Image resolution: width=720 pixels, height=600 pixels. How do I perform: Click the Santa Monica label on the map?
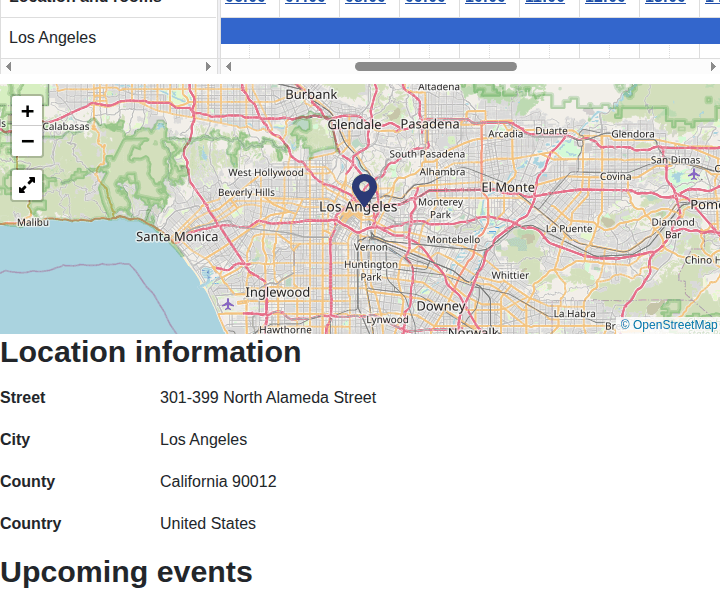(x=177, y=237)
